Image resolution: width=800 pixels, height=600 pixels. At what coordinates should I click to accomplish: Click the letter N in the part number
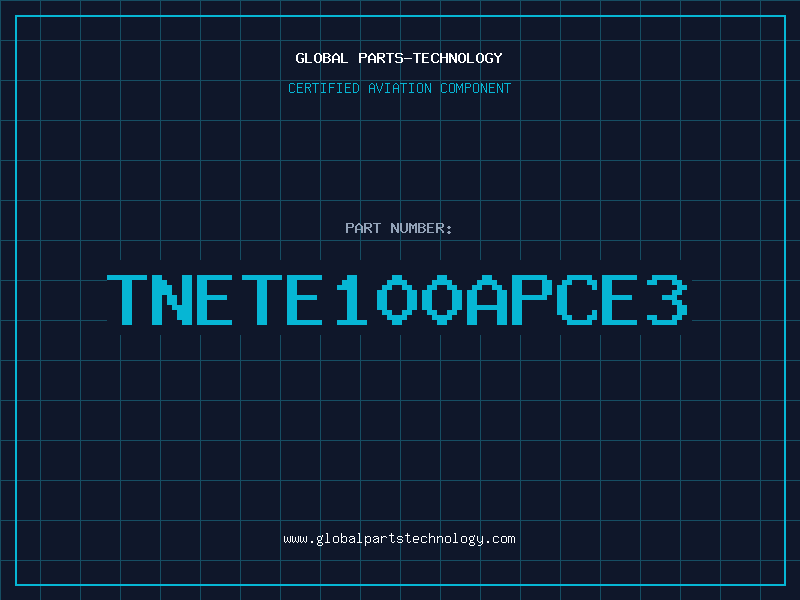coord(174,300)
